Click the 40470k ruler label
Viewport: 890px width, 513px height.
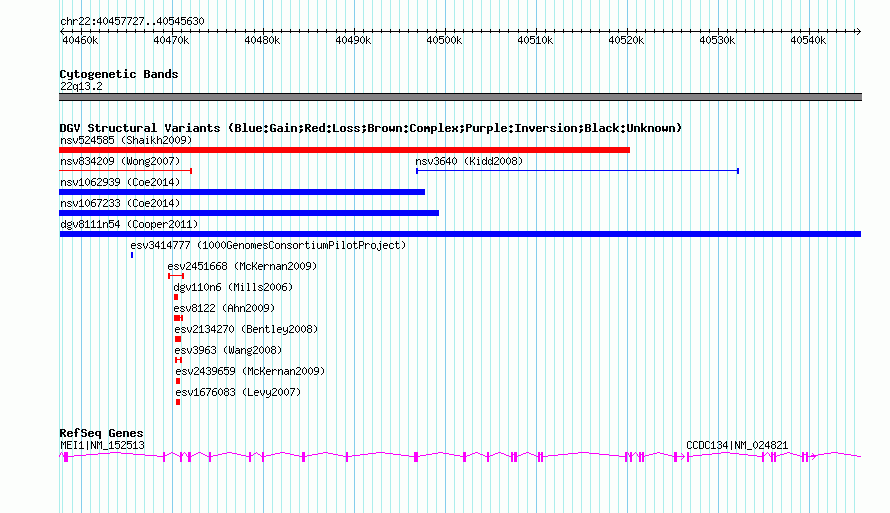(171, 40)
